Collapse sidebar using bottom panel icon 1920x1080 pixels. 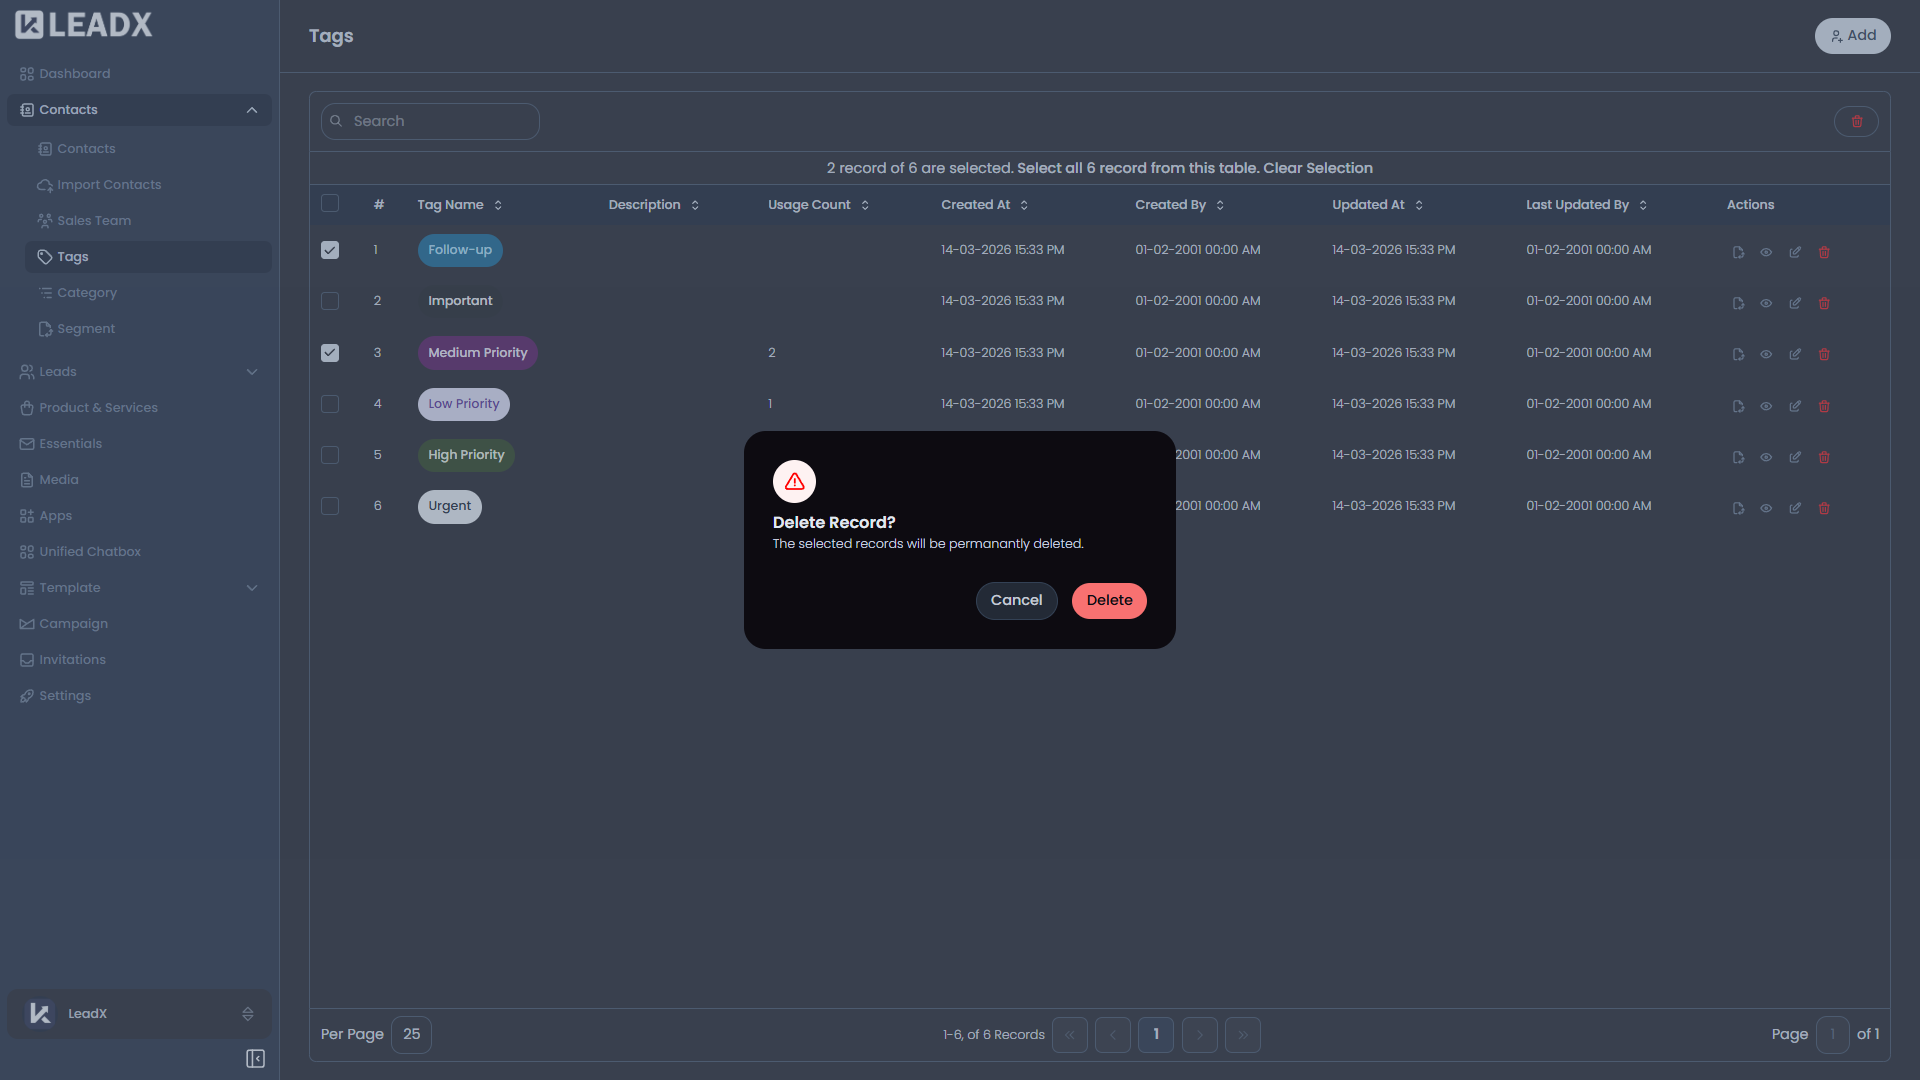pos(255,1058)
